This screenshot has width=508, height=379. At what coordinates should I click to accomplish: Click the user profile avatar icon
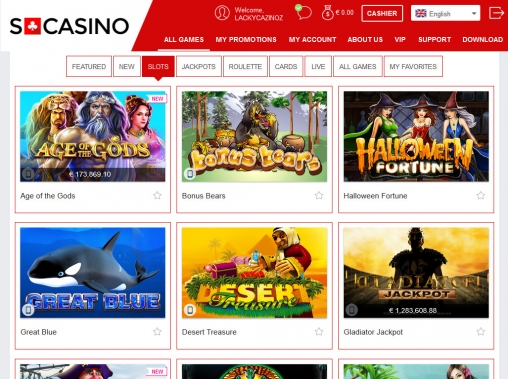(x=222, y=13)
